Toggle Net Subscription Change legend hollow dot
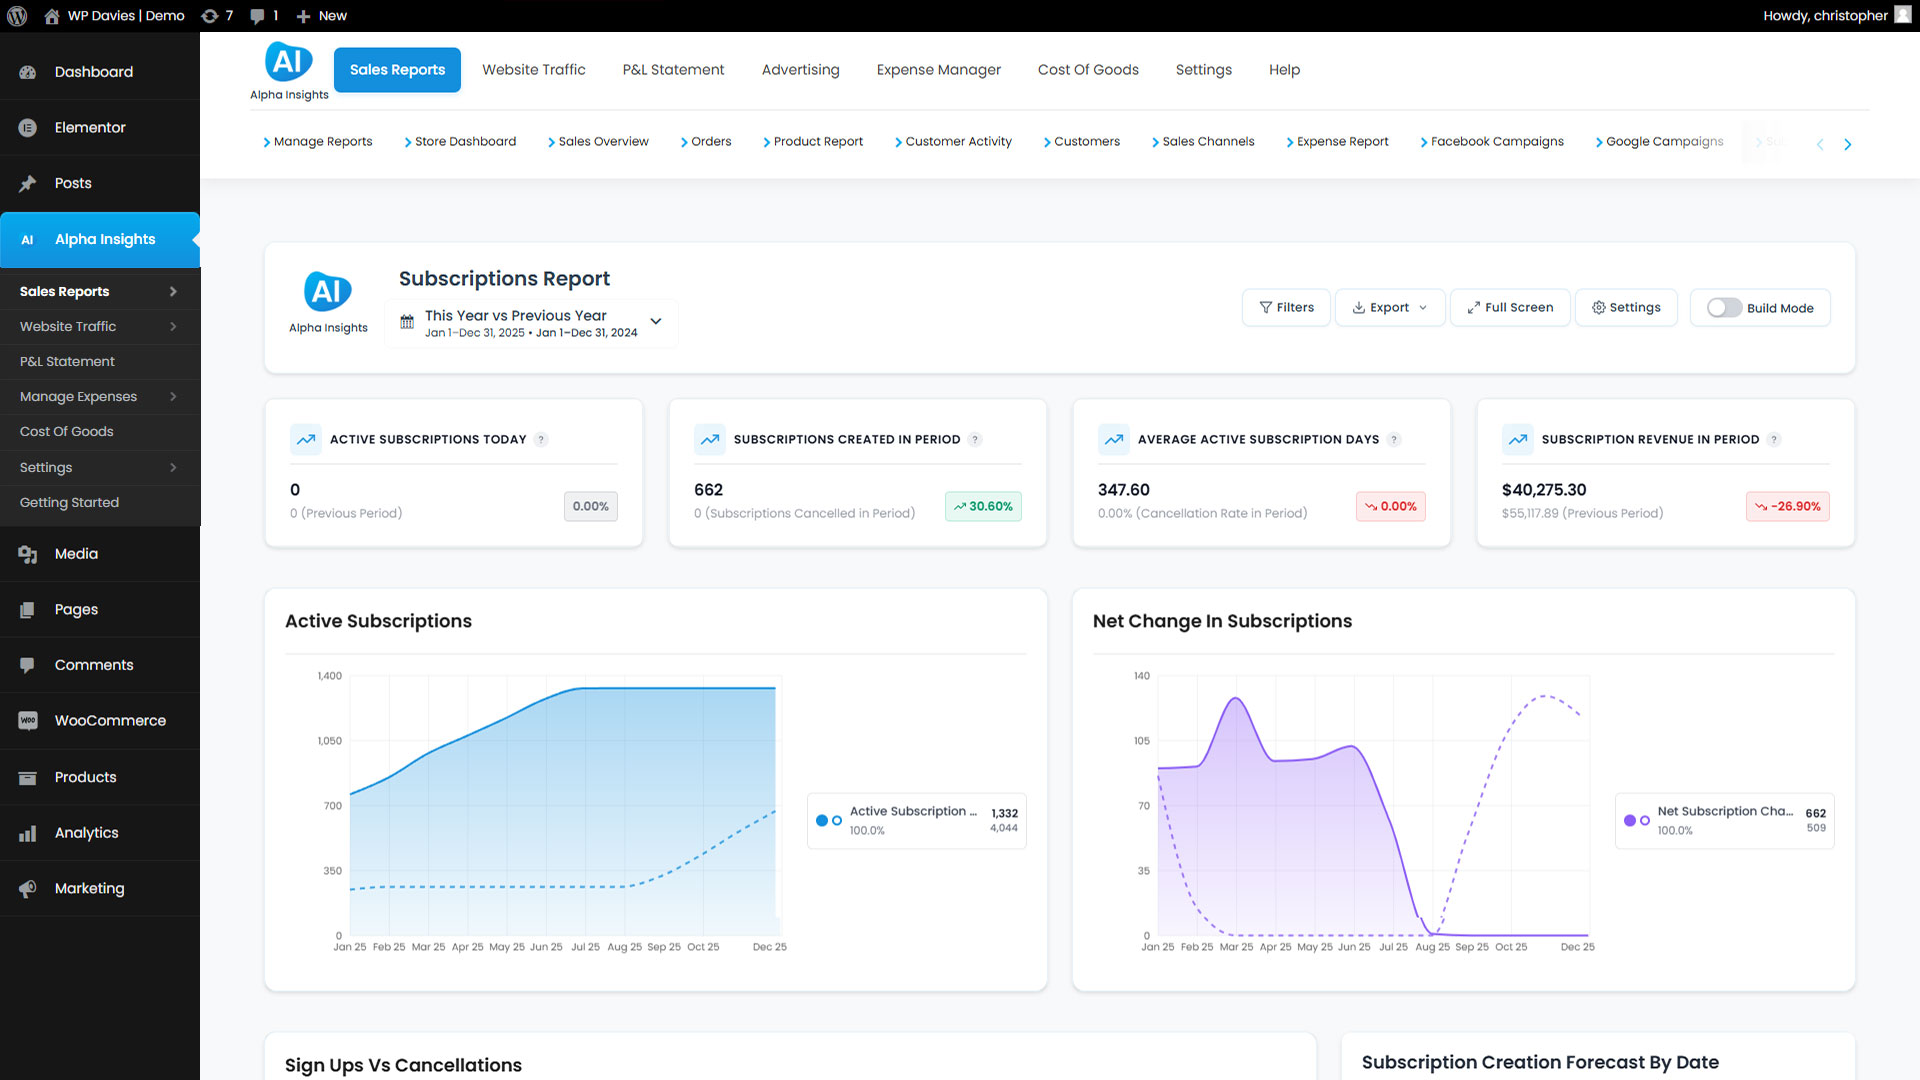 (x=1645, y=821)
